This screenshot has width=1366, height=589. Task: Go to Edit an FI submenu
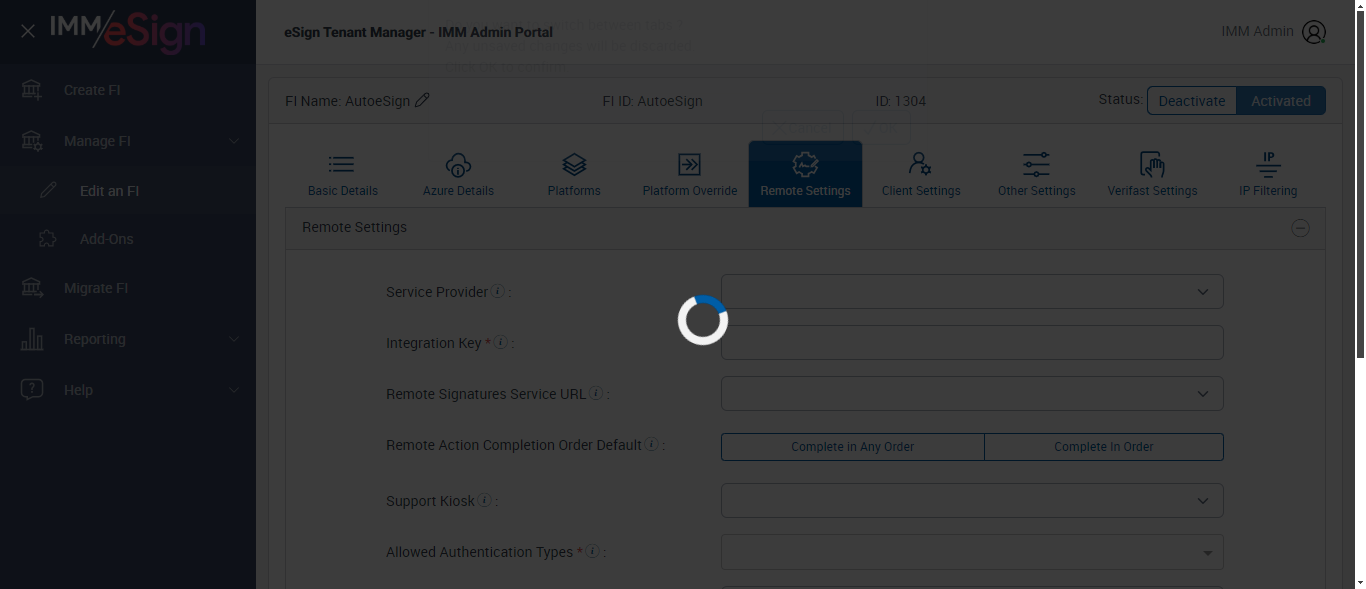coord(128,191)
